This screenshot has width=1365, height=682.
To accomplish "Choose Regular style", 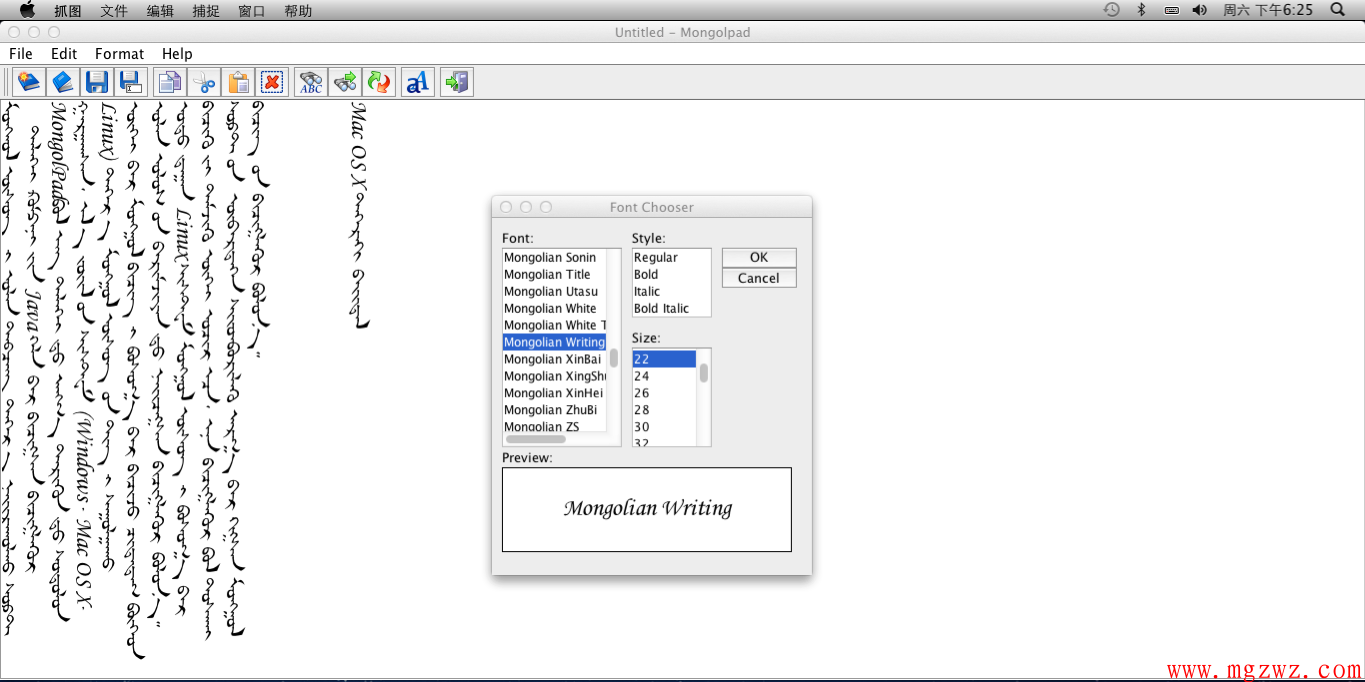I will (671, 257).
